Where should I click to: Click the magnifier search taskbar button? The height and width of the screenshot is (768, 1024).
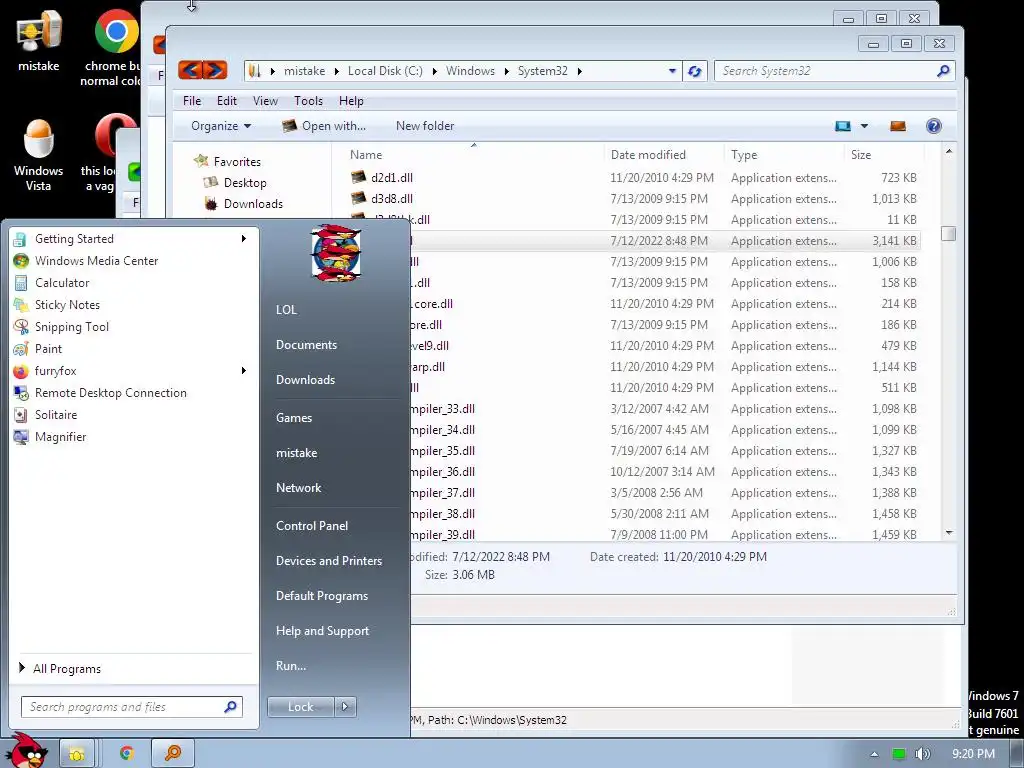[x=173, y=754]
